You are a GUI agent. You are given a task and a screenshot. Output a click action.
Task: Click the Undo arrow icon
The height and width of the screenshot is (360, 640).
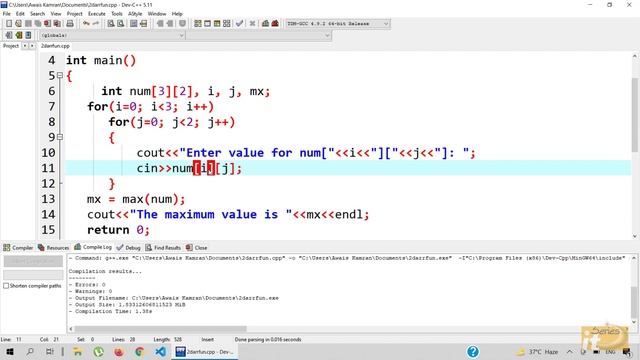tap(86, 24)
